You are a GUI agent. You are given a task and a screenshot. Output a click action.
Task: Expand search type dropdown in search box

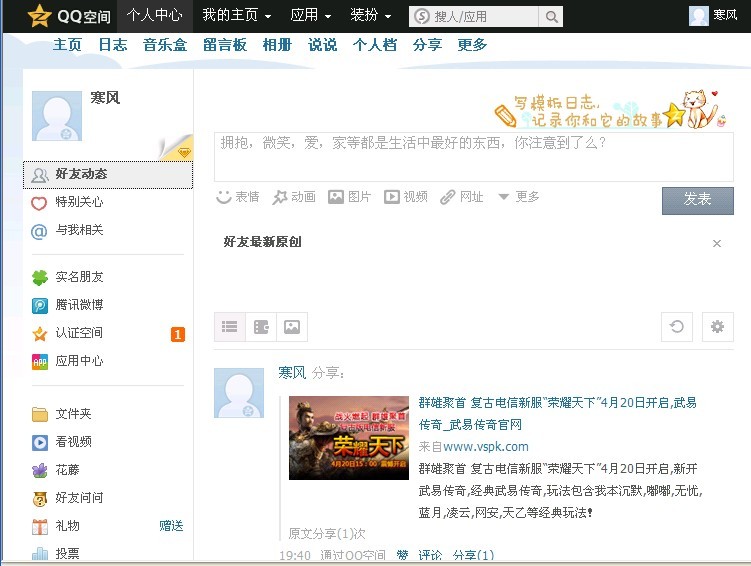422,17
